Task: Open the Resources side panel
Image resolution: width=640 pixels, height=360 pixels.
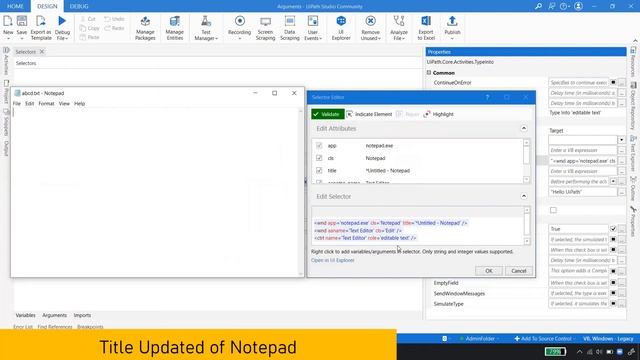Action: 633,61
